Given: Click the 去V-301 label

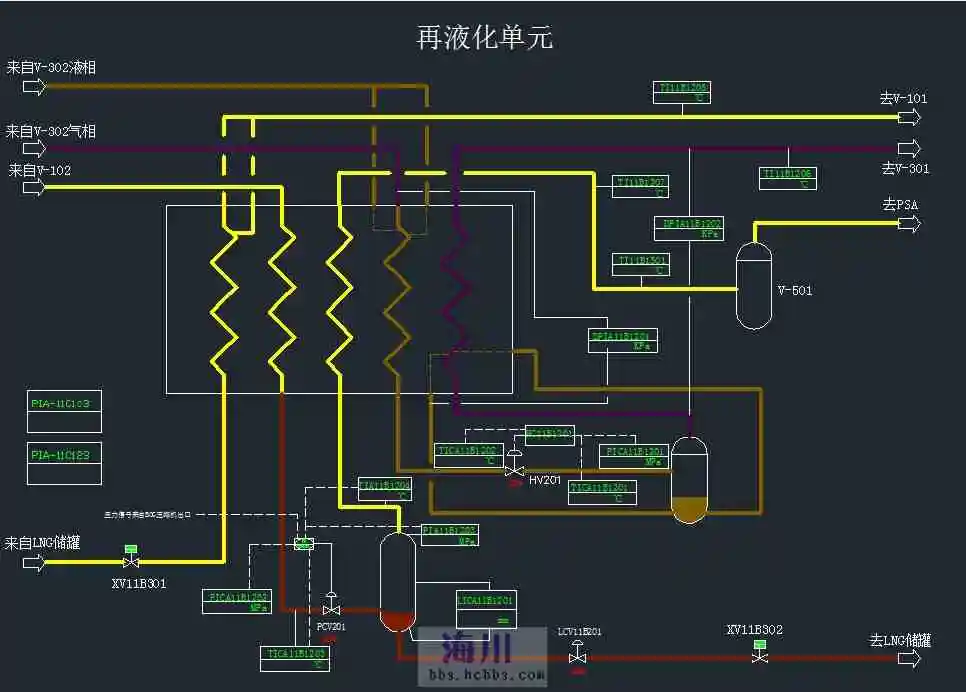Looking at the screenshot, I should tap(906, 168).
